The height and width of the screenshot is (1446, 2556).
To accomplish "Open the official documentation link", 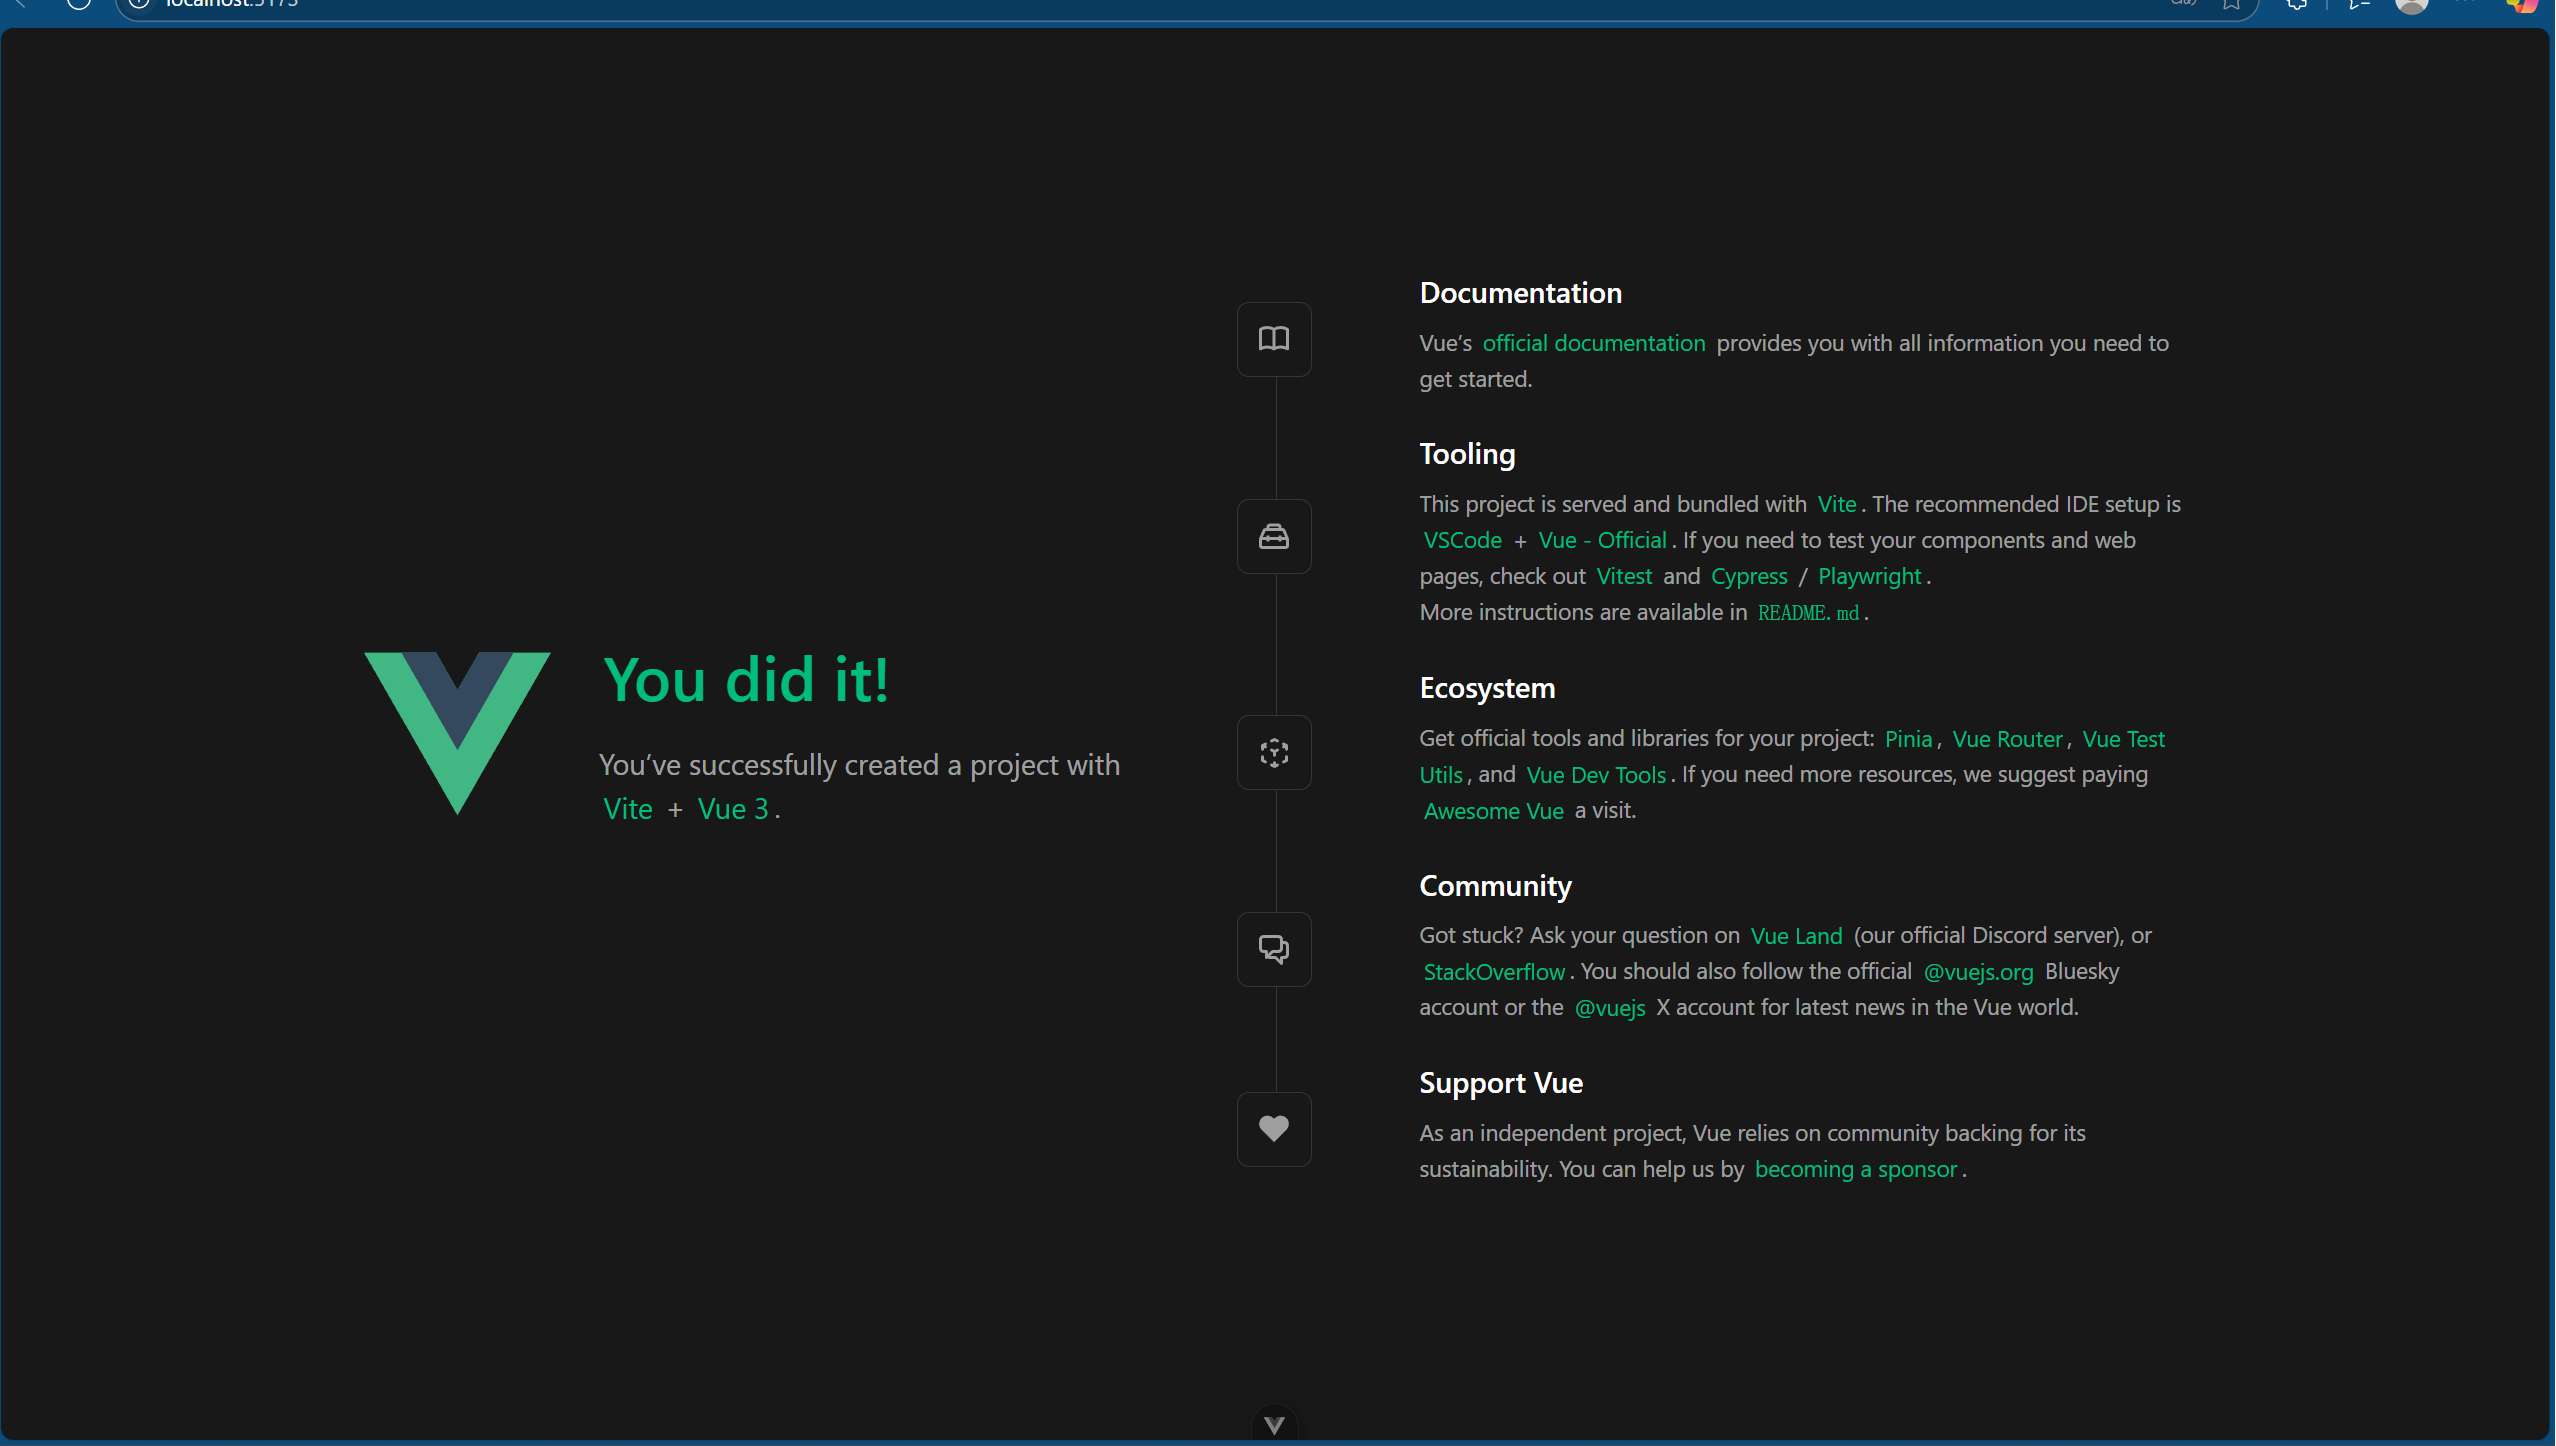I will point(1593,343).
